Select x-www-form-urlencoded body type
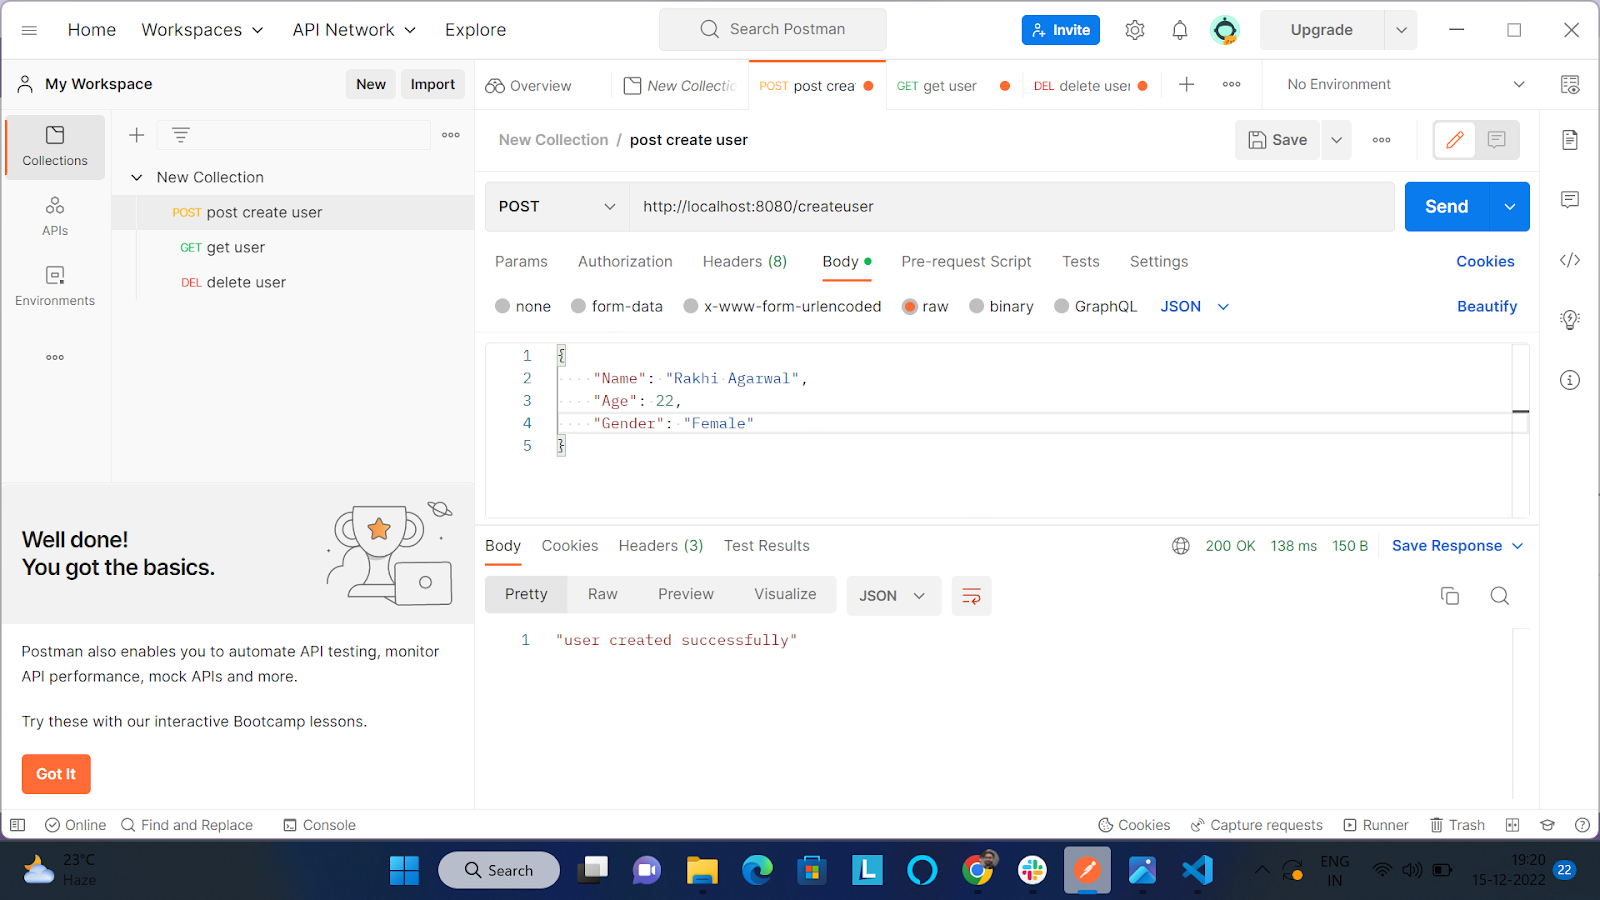Viewport: 1600px width, 900px height. 782,306
